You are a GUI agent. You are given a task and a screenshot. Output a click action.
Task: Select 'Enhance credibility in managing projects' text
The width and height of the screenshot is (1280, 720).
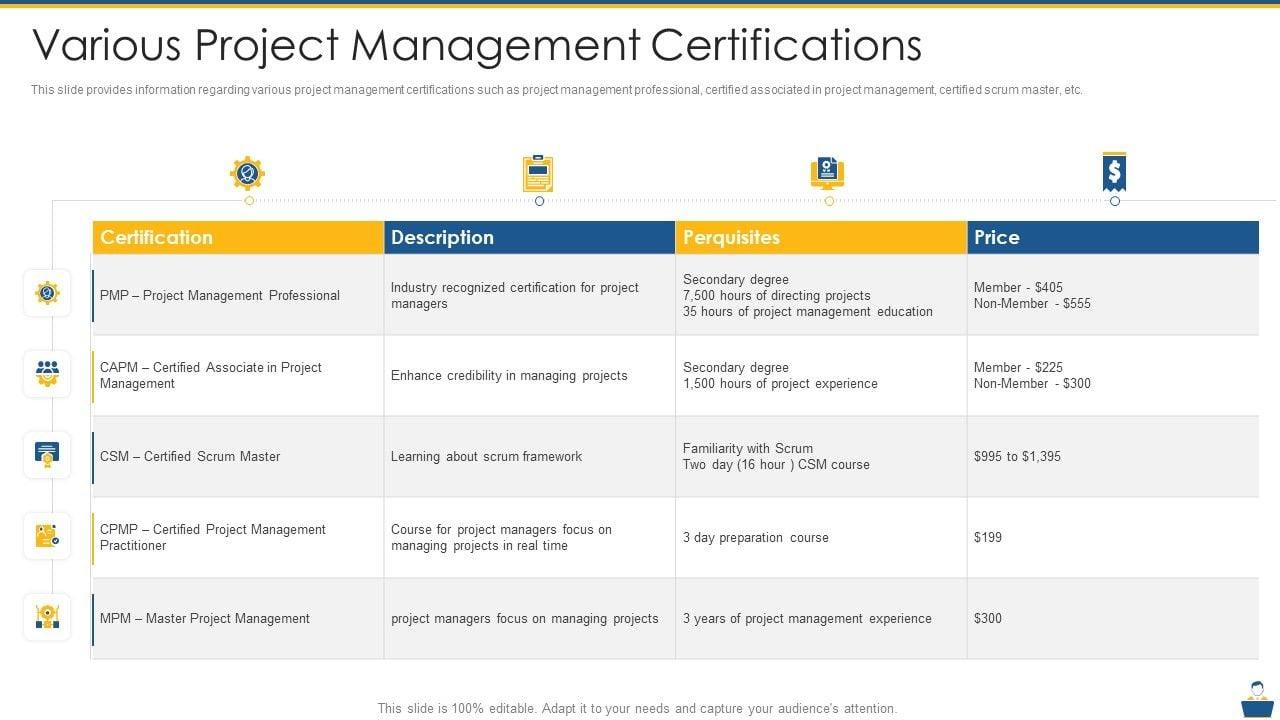click(x=509, y=375)
